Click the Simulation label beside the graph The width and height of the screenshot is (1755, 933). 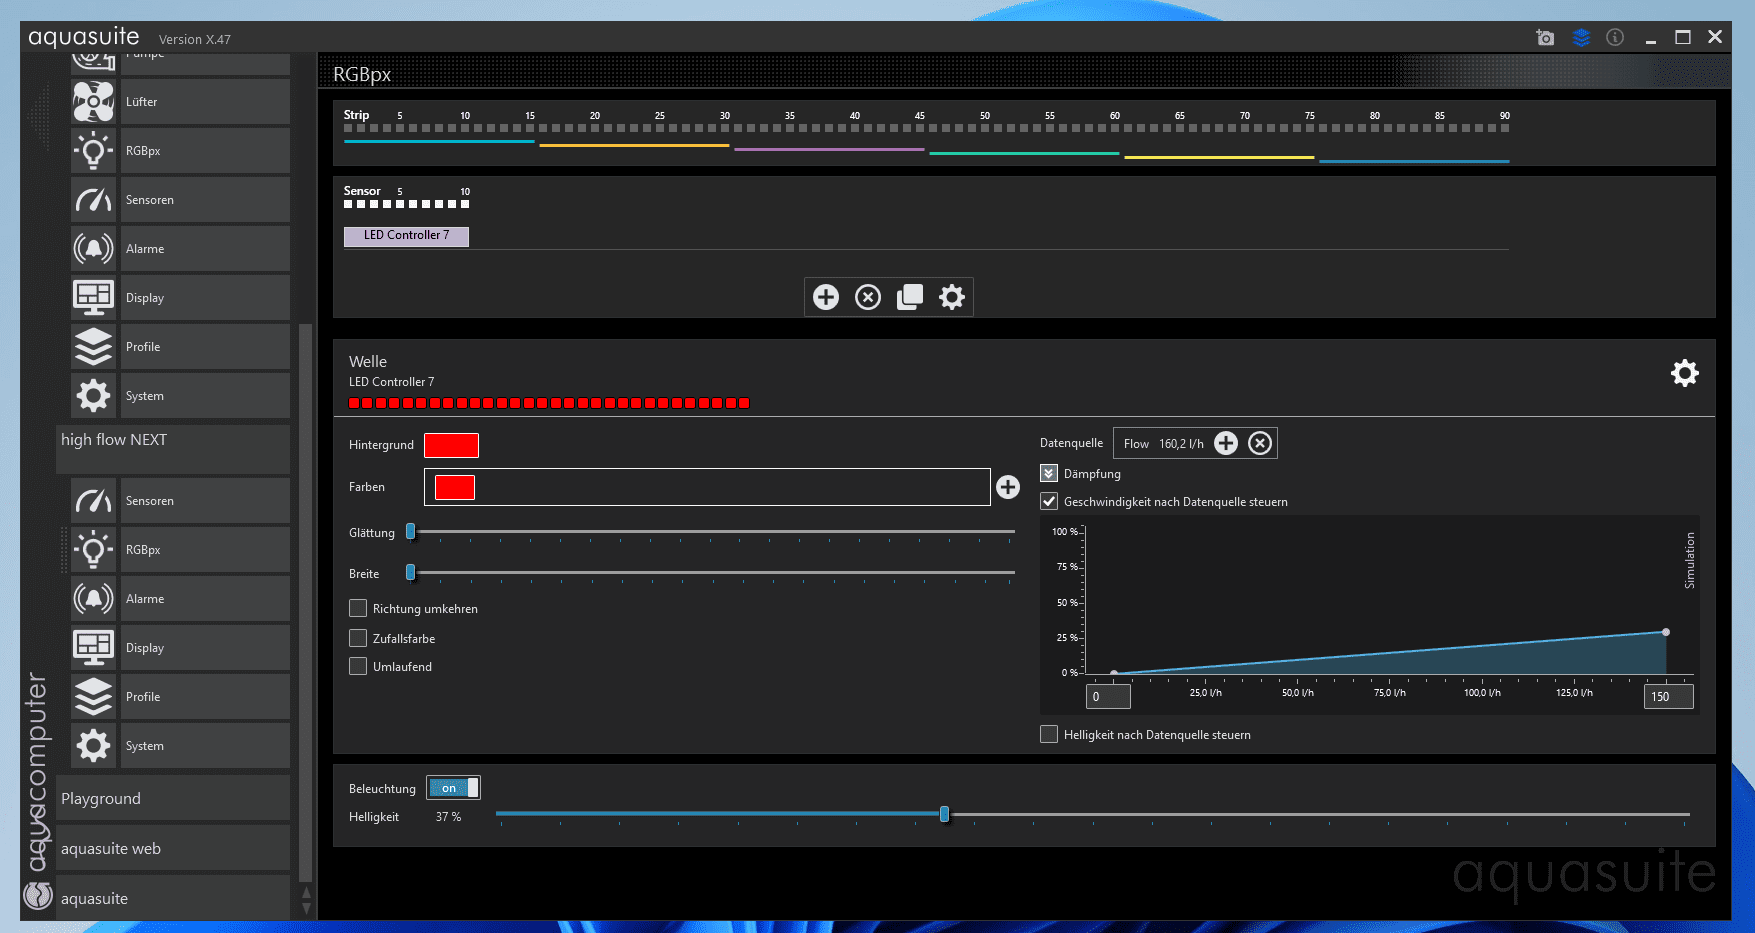point(1690,560)
